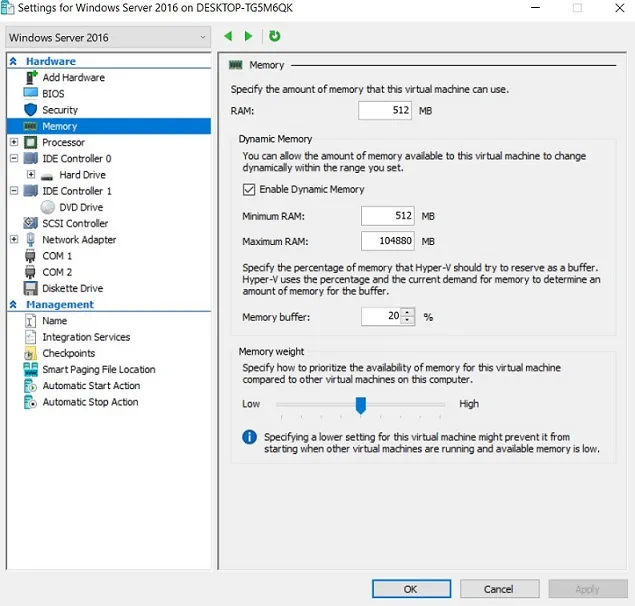Select BIOS in the hardware list
This screenshot has width=635, height=606.
click(53, 94)
